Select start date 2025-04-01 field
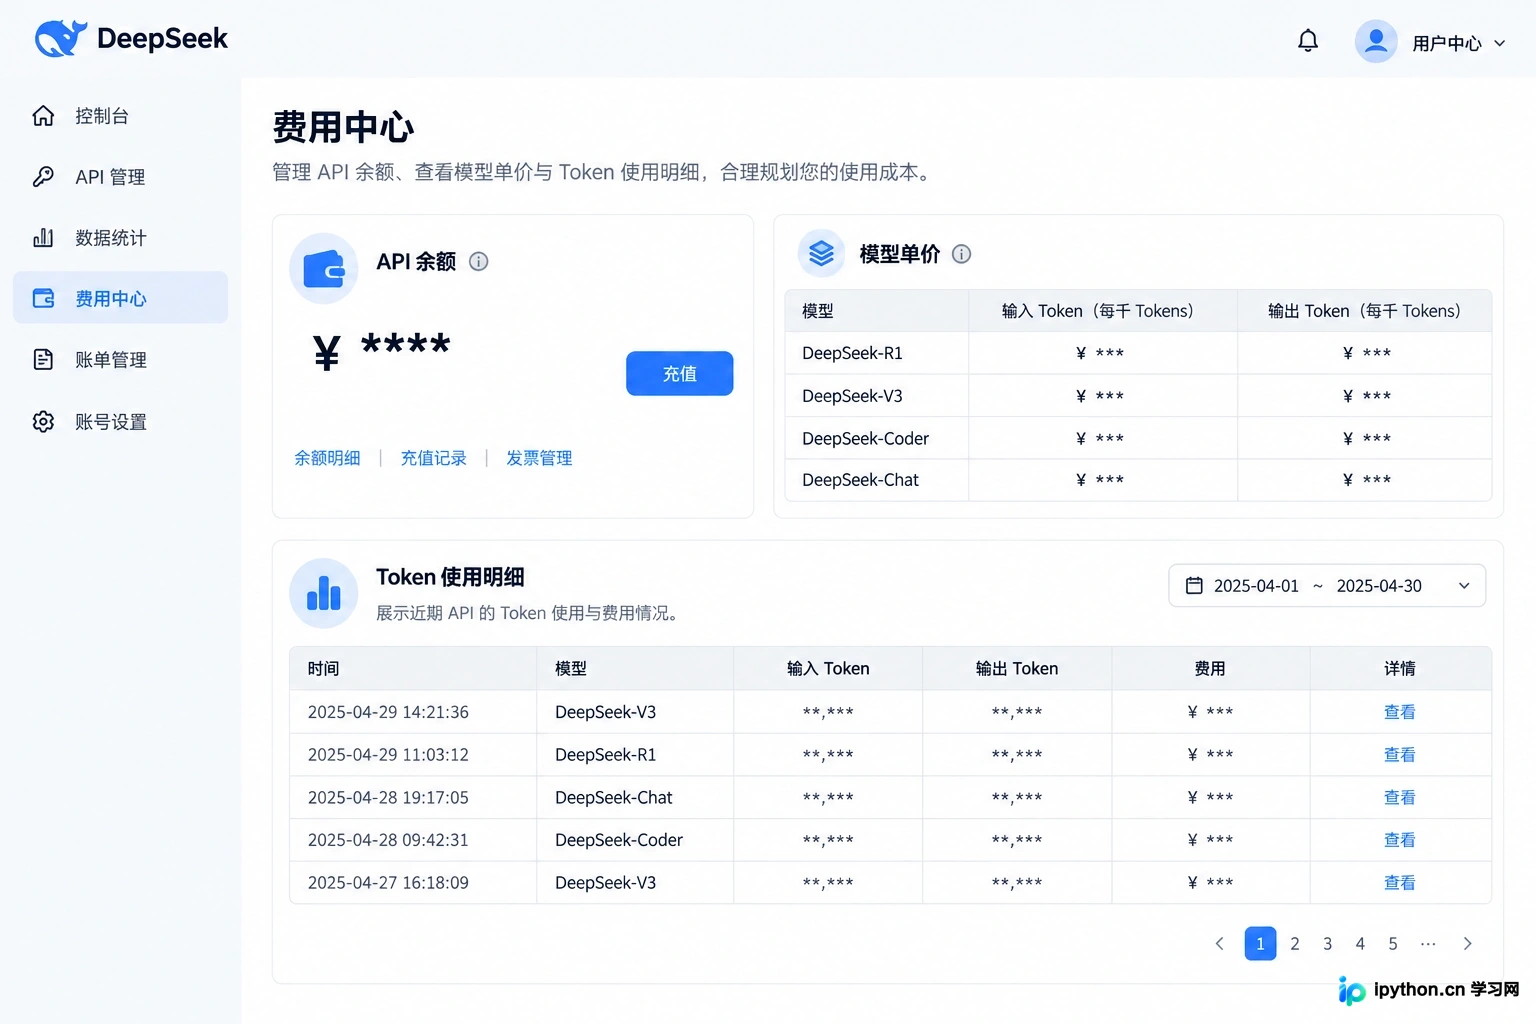1536x1024 pixels. point(1256,586)
